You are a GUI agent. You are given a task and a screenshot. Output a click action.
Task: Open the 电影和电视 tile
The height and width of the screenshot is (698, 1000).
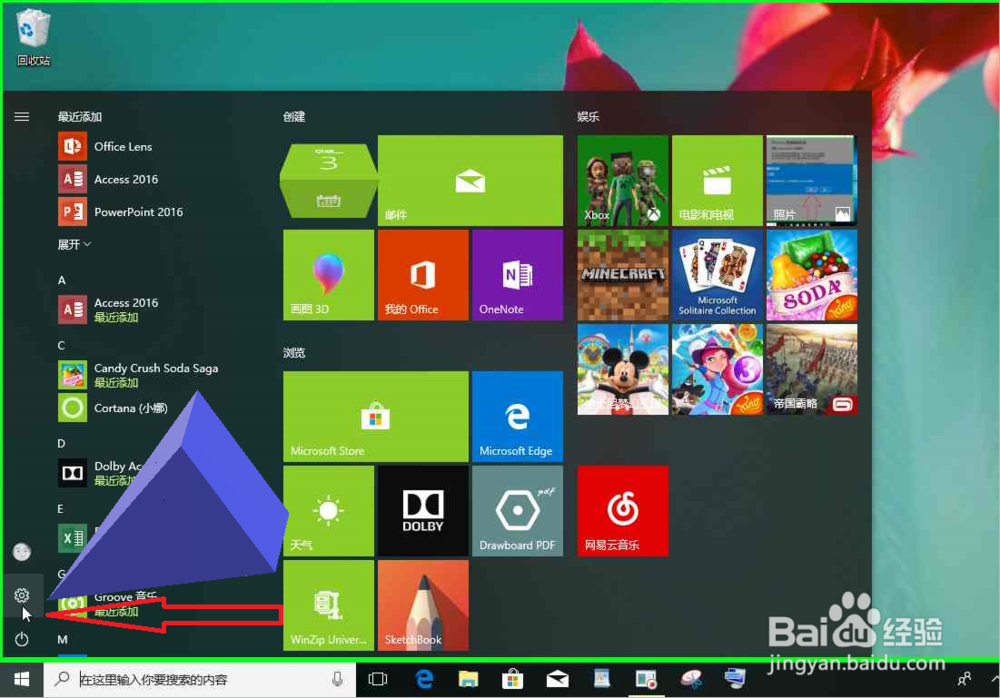[717, 181]
